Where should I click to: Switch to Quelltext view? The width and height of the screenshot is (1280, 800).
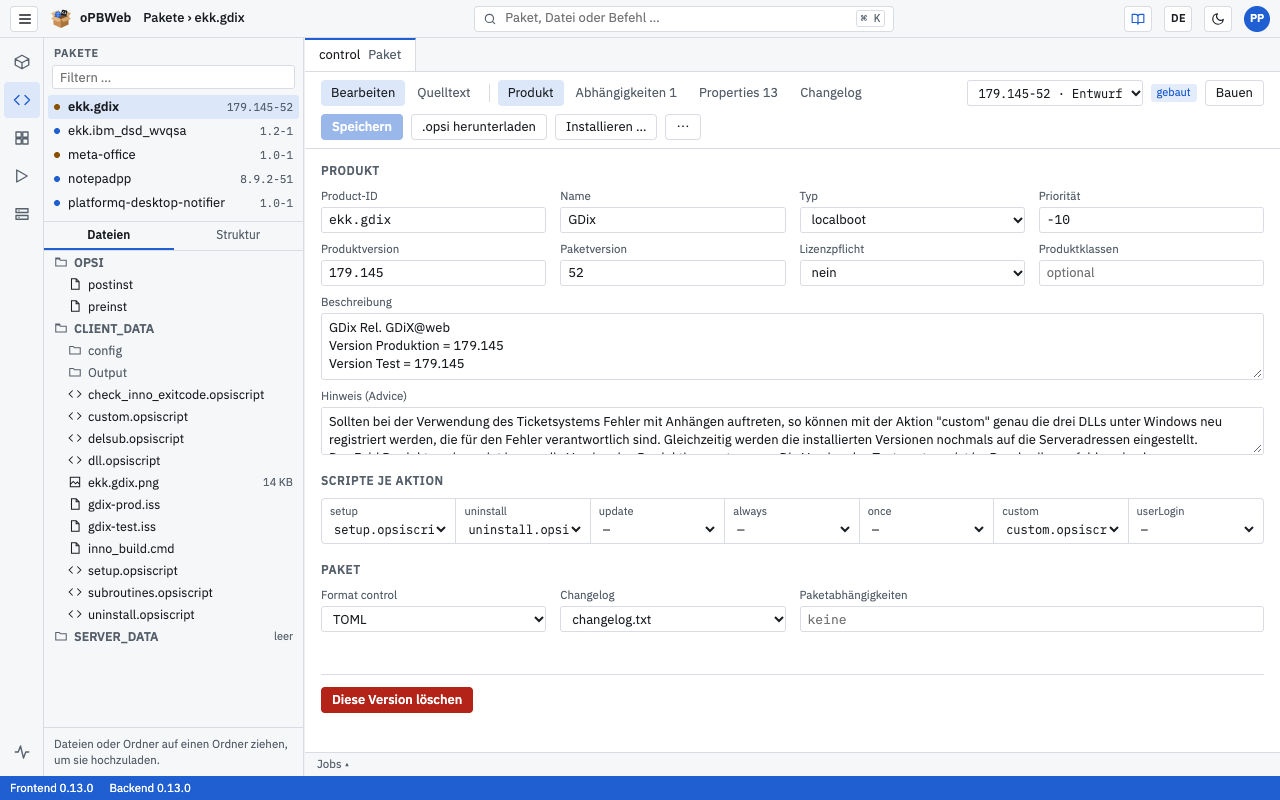pos(444,93)
